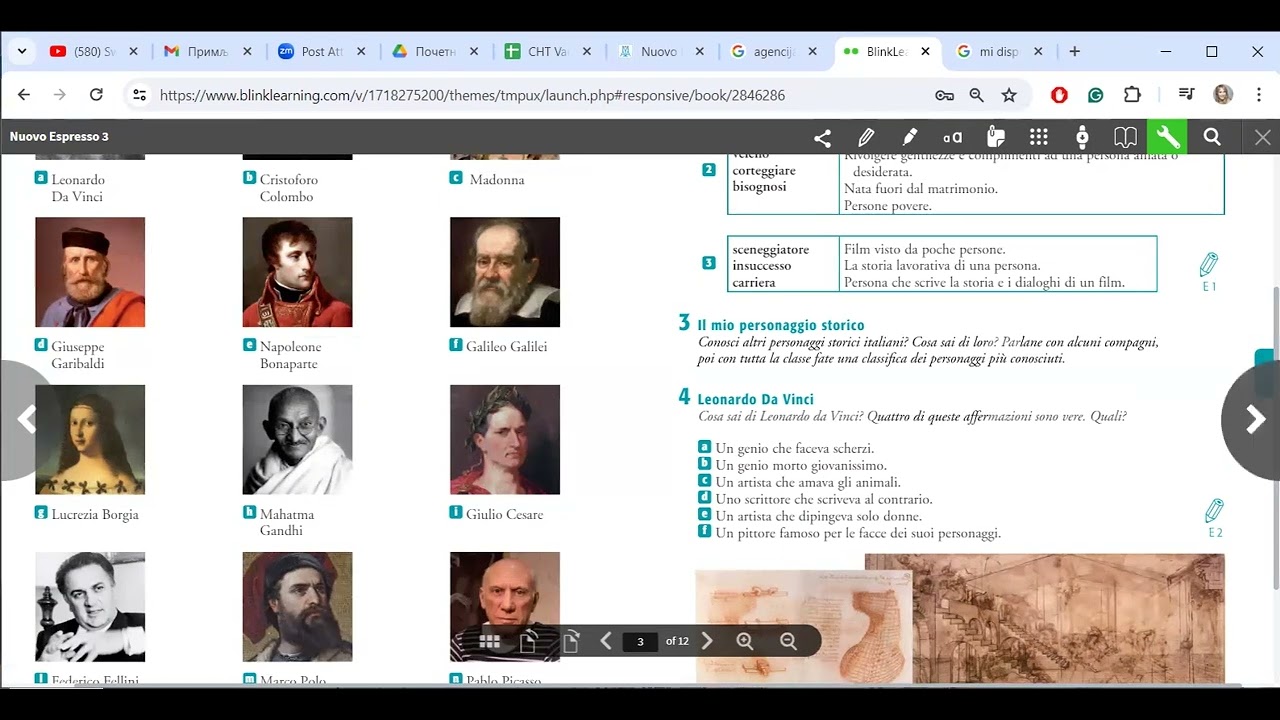Screen dimensions: 1280x720
Task: Go to next page in page bar
Action: [x=707, y=641]
